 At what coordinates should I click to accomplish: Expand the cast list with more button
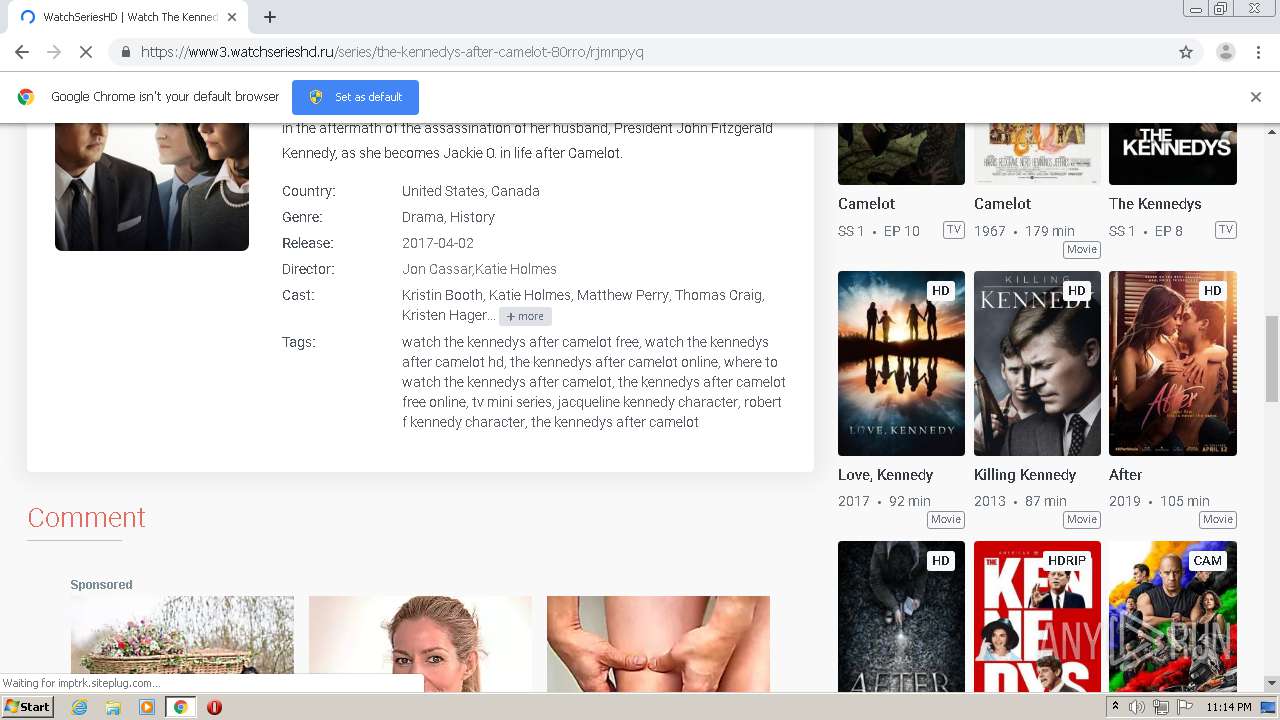click(525, 316)
